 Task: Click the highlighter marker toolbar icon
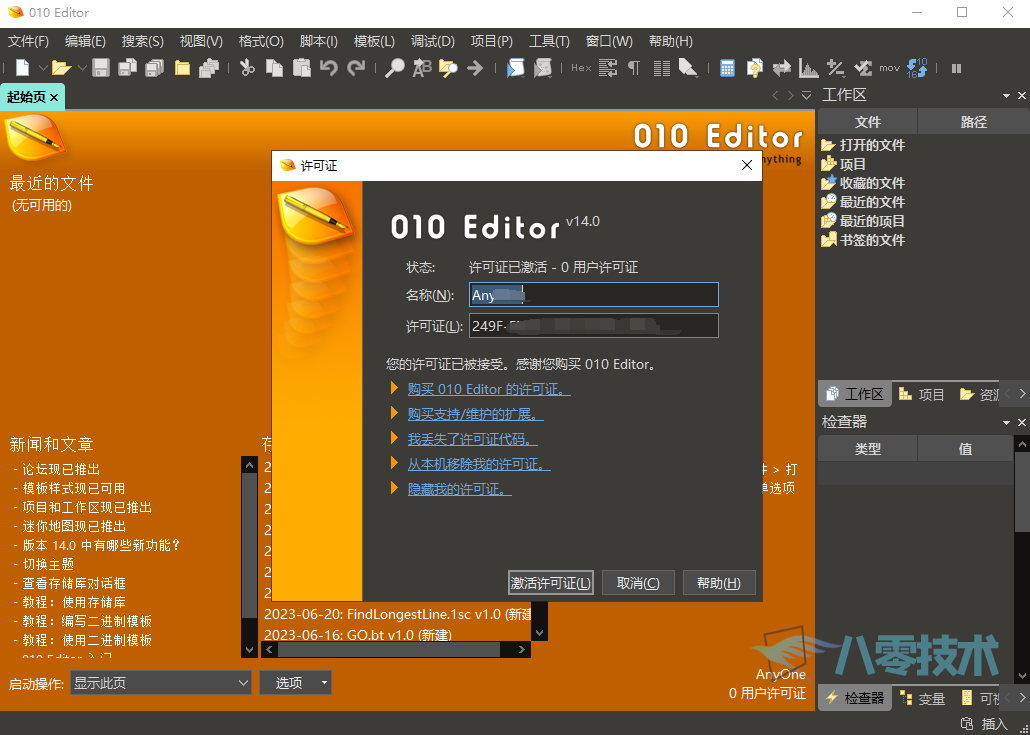tap(688, 68)
